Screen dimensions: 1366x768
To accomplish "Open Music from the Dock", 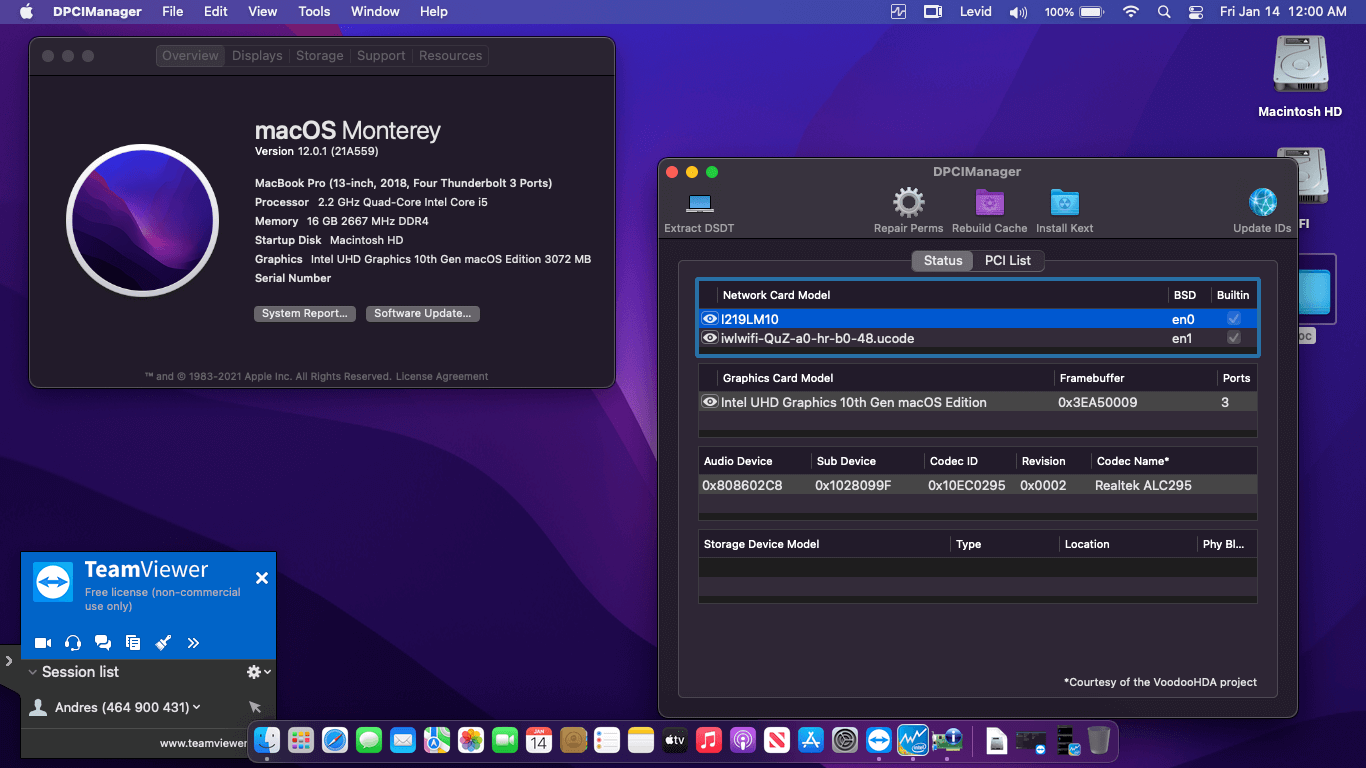I will pos(709,740).
